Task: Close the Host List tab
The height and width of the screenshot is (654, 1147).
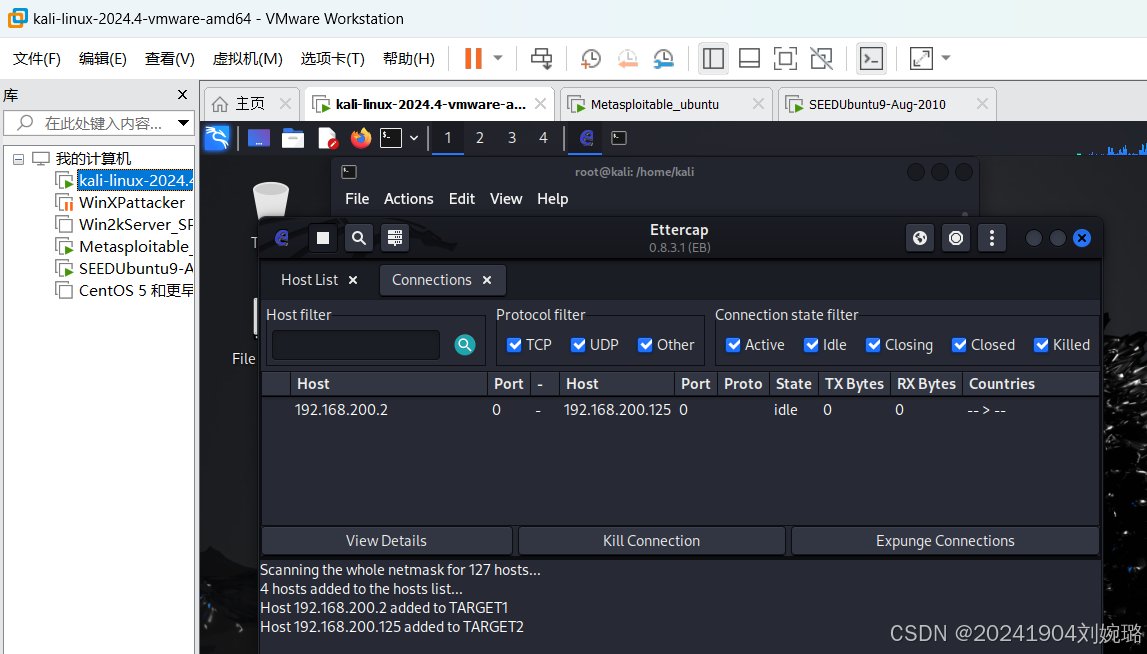Action: (353, 280)
